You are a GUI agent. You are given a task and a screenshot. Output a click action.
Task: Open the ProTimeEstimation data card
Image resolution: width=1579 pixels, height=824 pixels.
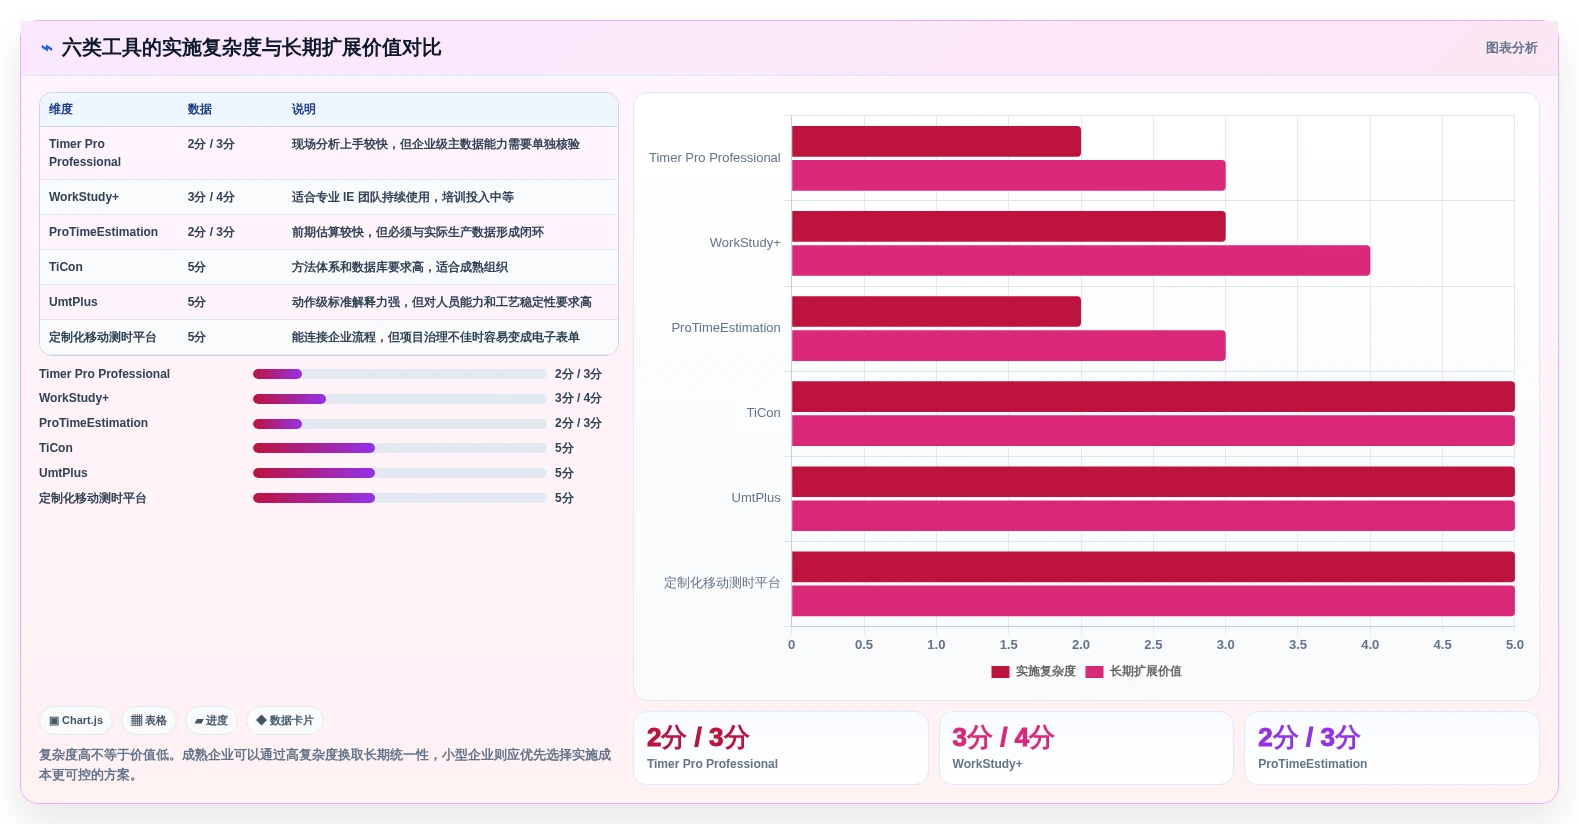coord(1392,748)
